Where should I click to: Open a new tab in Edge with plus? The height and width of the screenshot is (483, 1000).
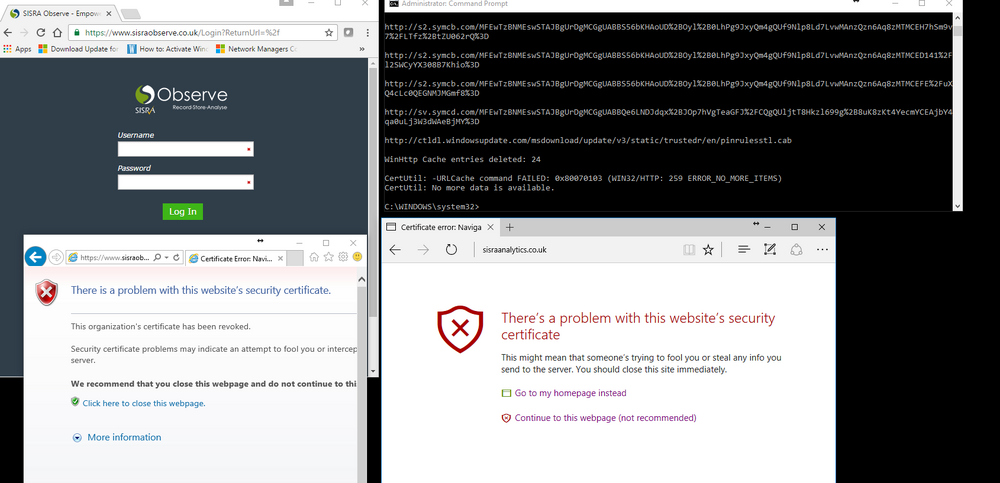point(510,227)
